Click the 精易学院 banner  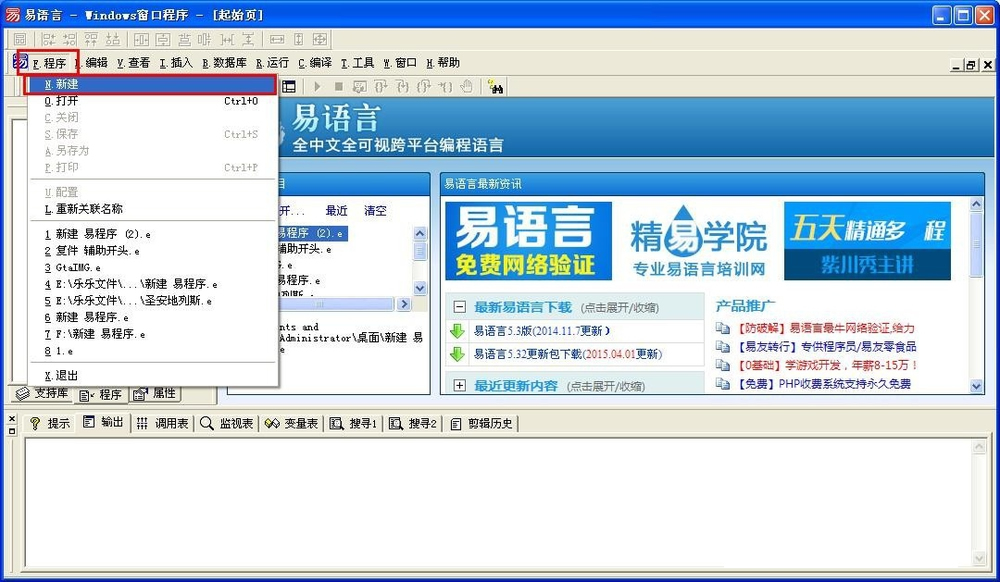(x=698, y=241)
